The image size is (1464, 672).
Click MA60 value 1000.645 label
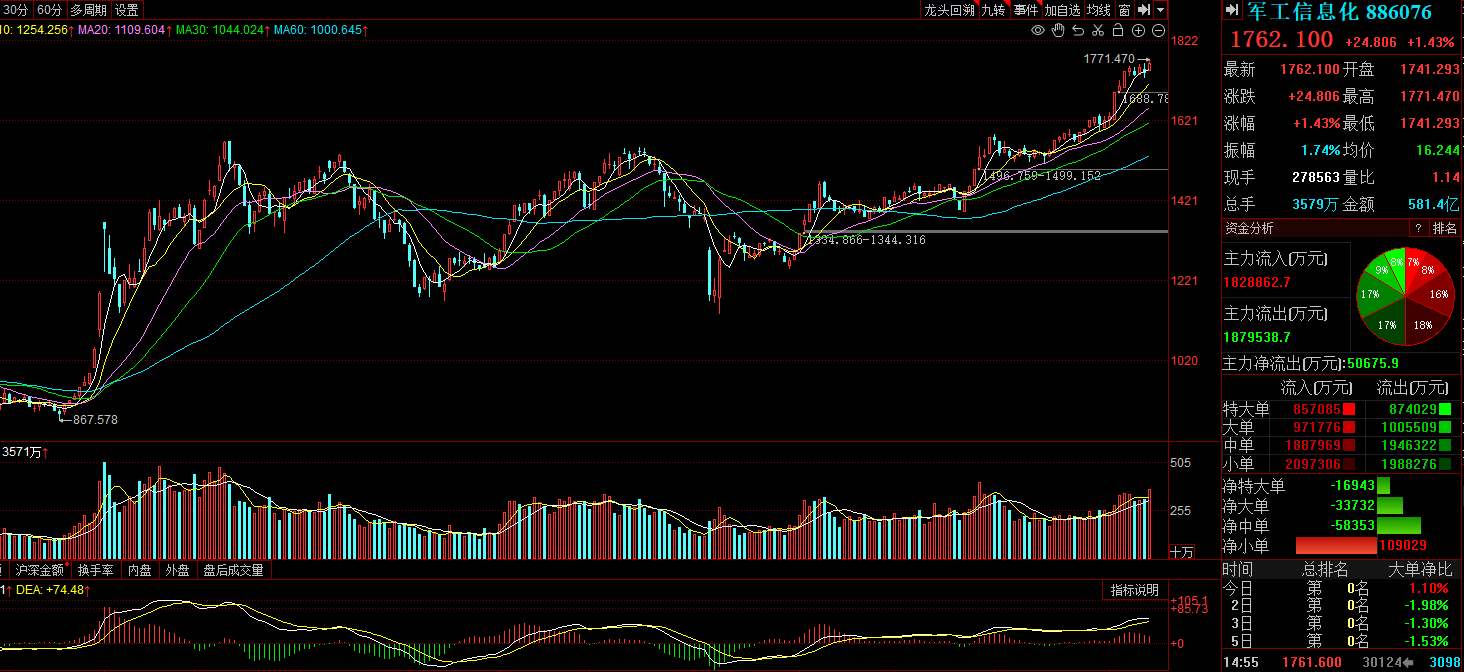click(320, 30)
